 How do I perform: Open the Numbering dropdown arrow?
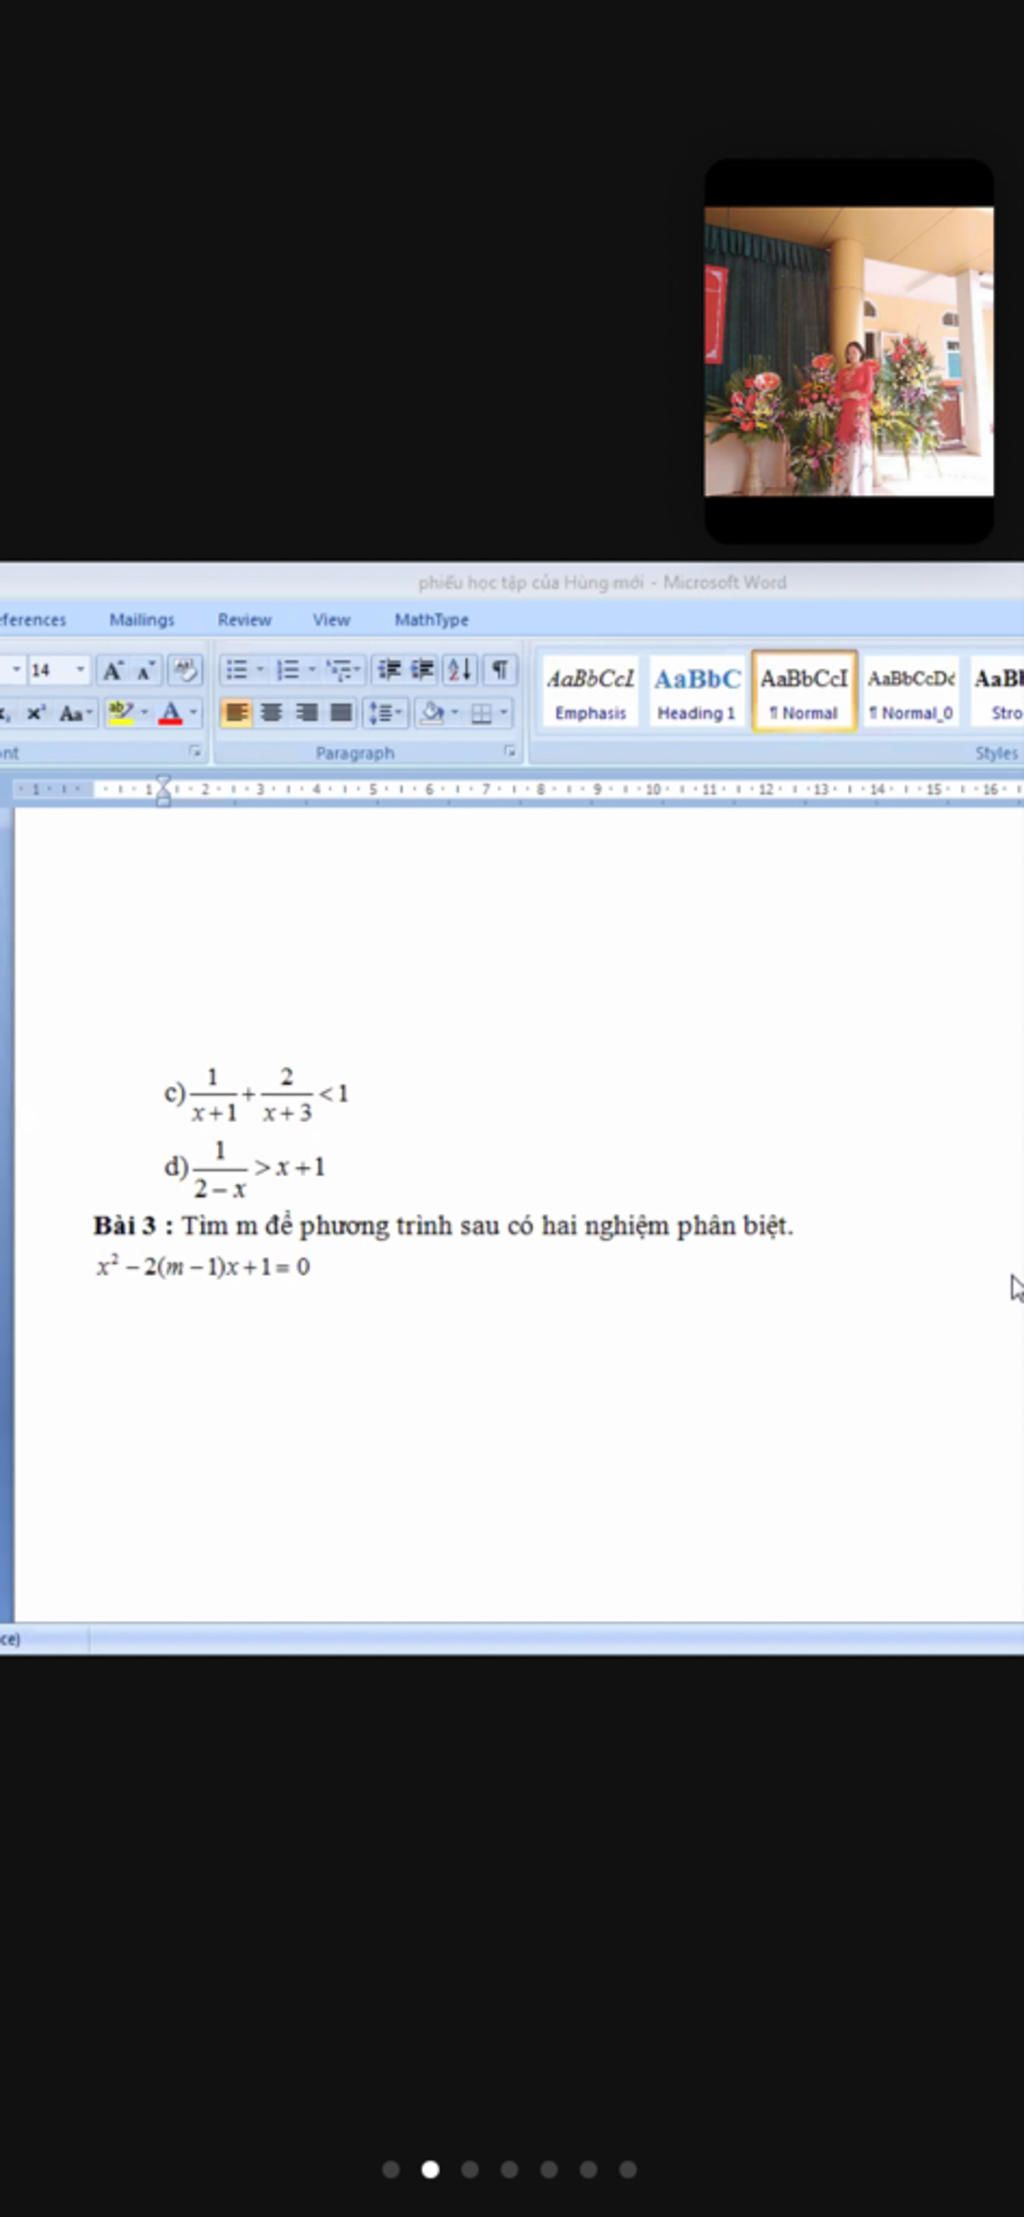[x=312, y=670]
